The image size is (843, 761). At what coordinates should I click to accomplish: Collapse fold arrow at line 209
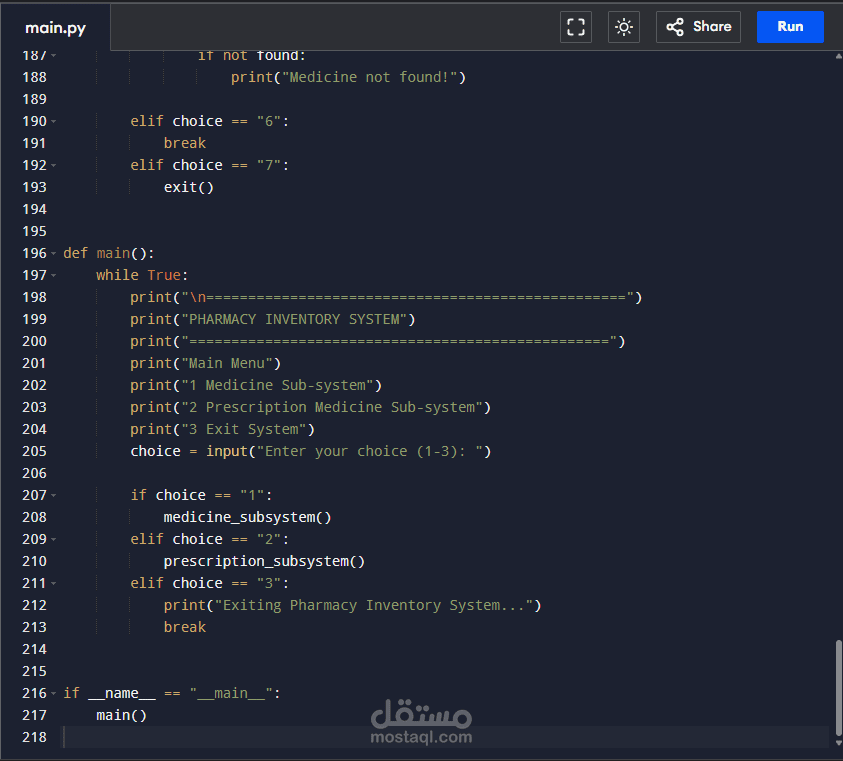[53, 540]
